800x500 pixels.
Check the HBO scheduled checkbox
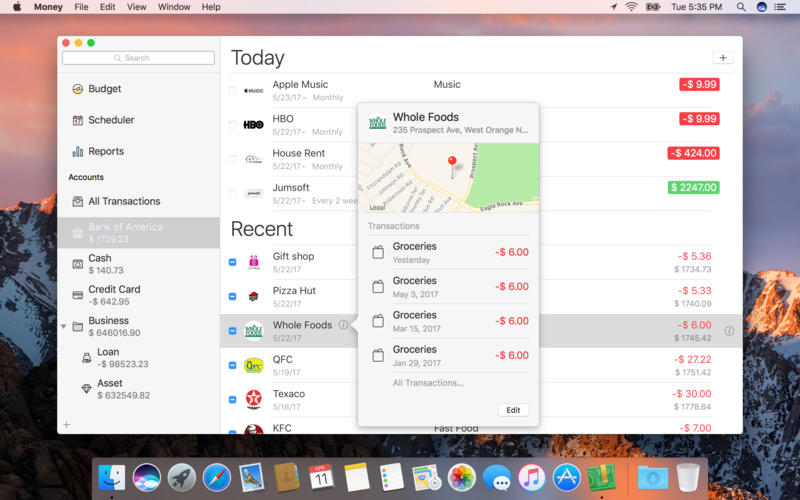tap(232, 124)
